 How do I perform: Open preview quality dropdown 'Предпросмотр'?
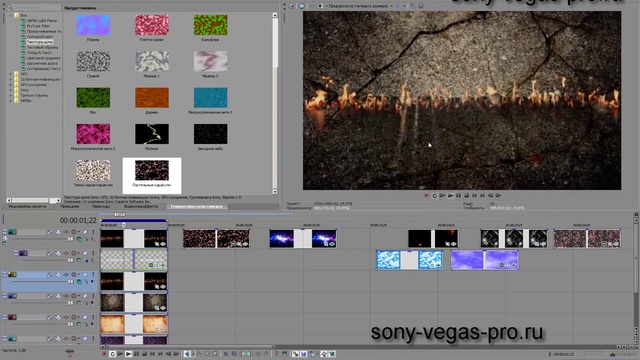360,6
